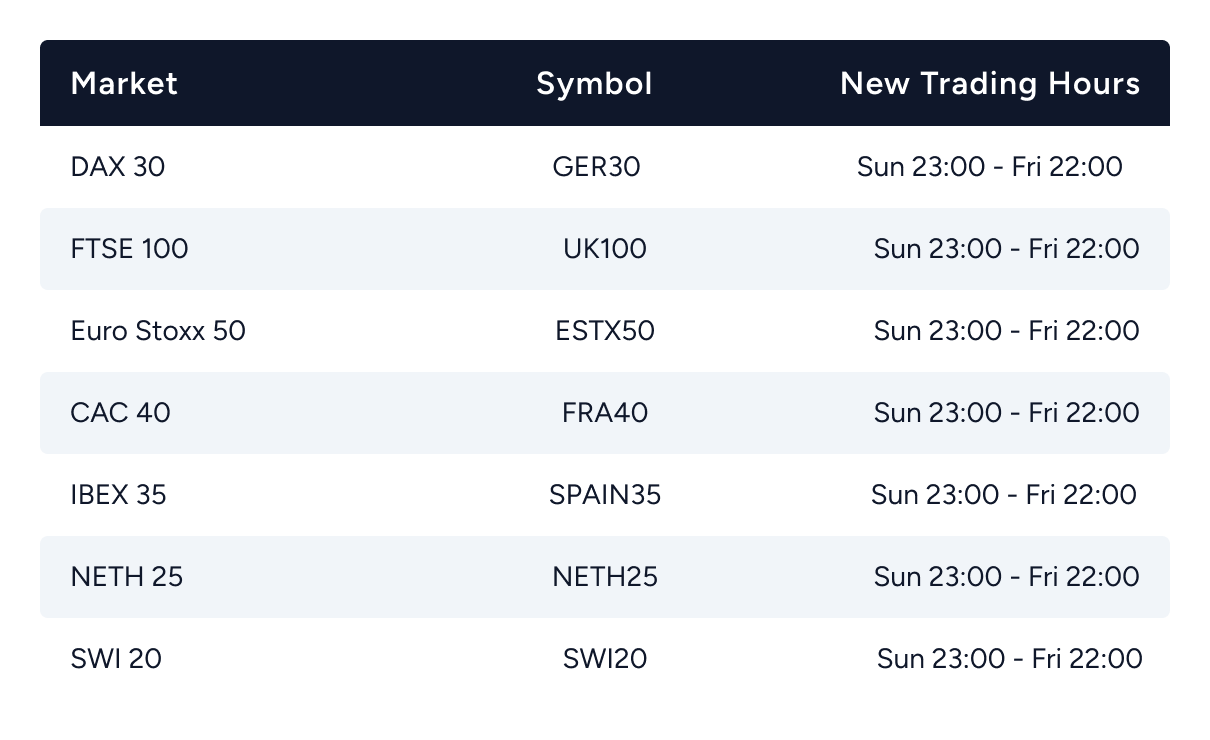Viewport: 1210px width, 740px height.
Task: Click the UK100 symbol
Action: (x=605, y=248)
